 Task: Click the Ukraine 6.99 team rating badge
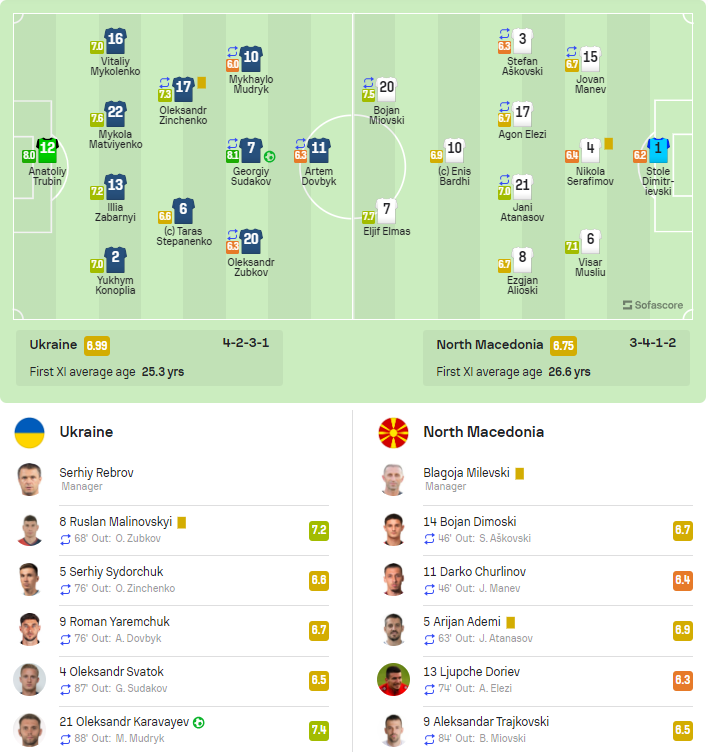click(x=97, y=346)
